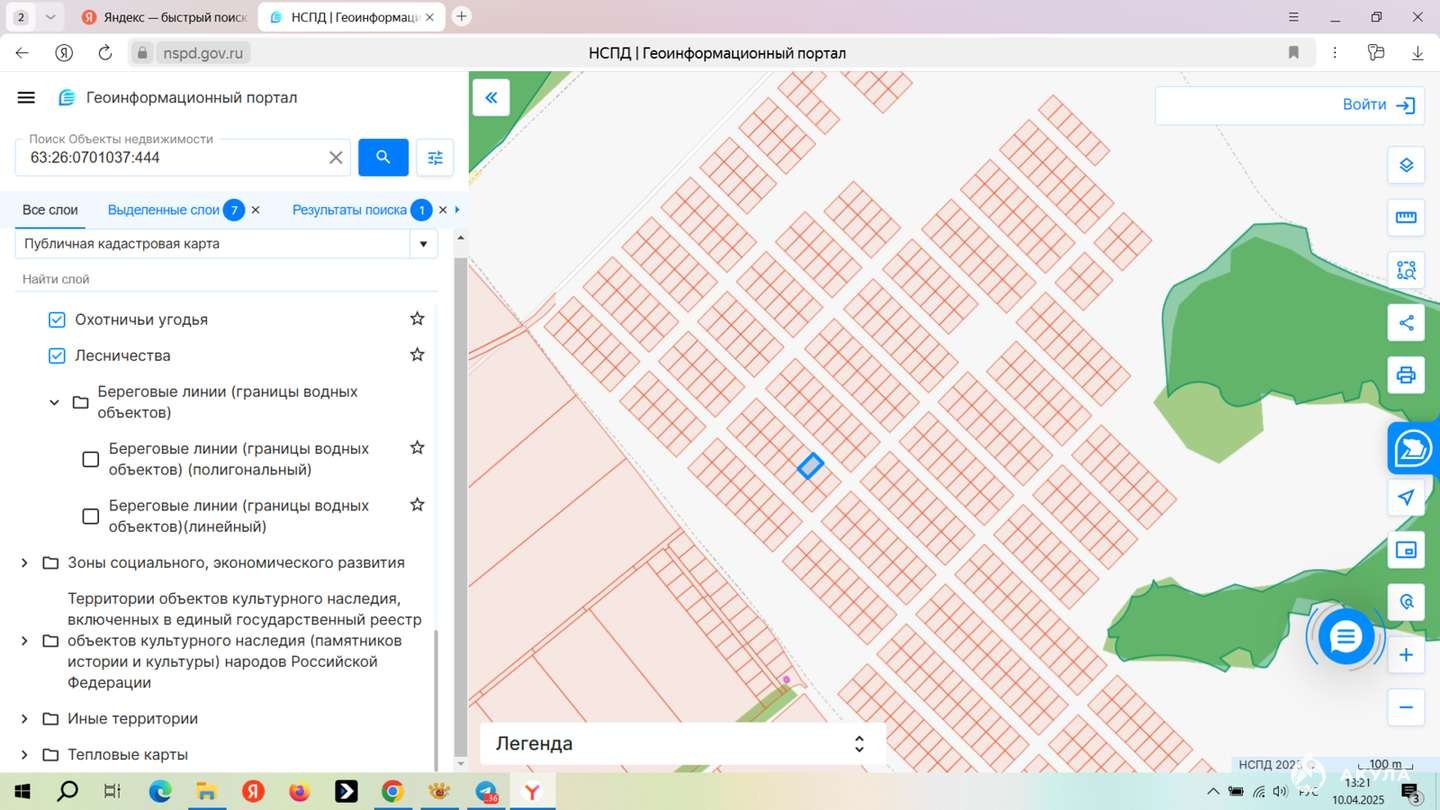Bookmark this page

[1294, 53]
